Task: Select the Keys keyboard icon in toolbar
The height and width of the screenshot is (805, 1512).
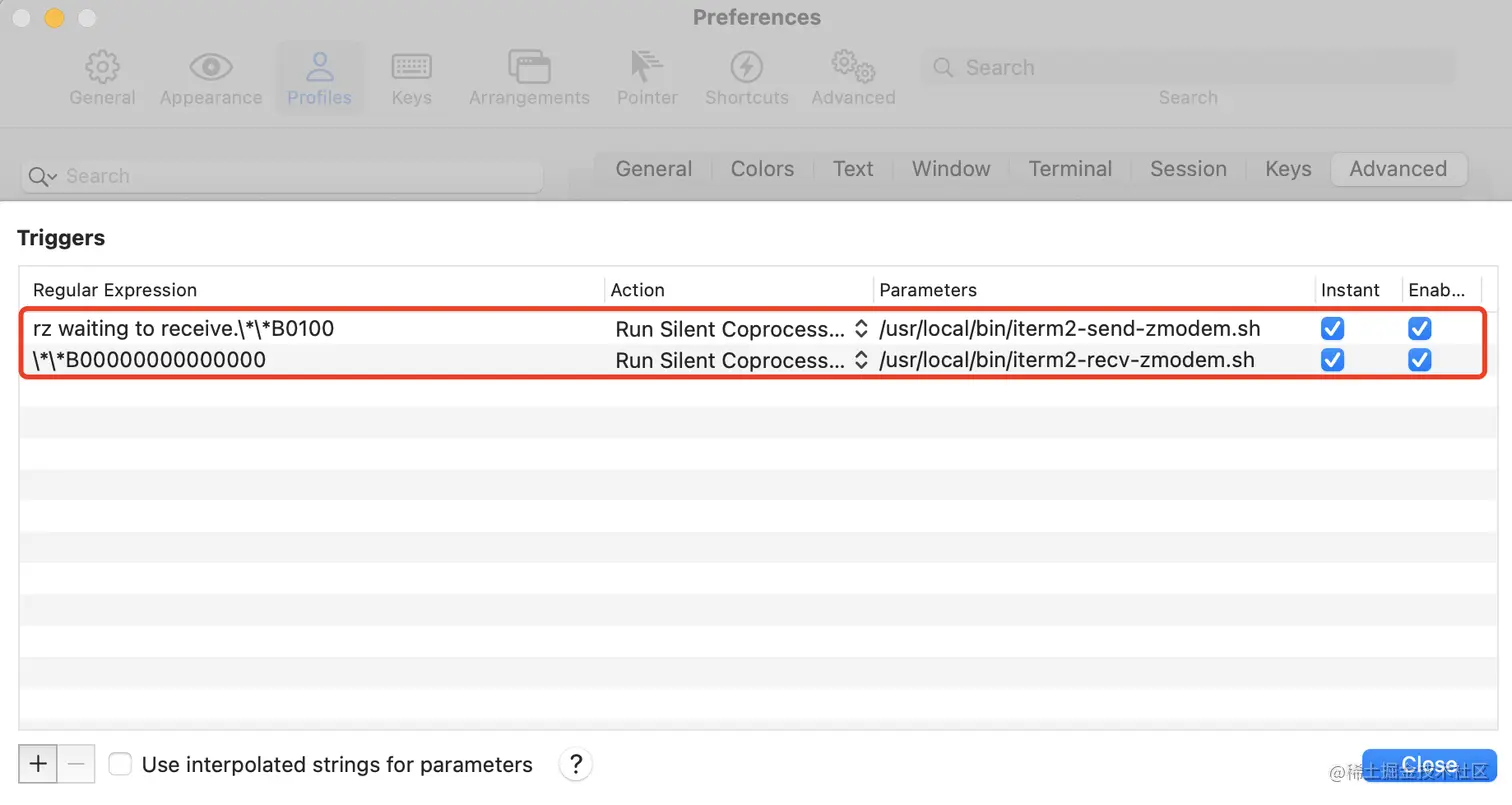Action: (411, 68)
